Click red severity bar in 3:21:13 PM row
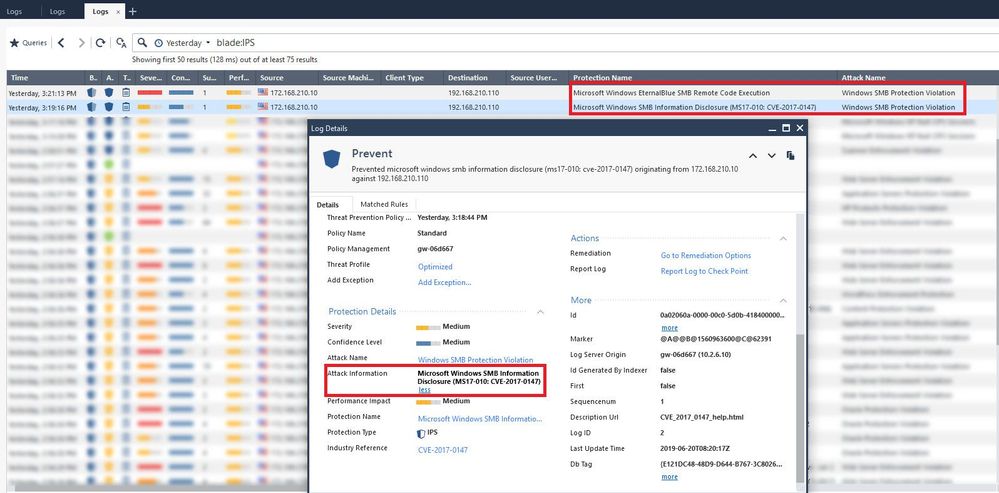This screenshot has height=493, width=999. 150,93
